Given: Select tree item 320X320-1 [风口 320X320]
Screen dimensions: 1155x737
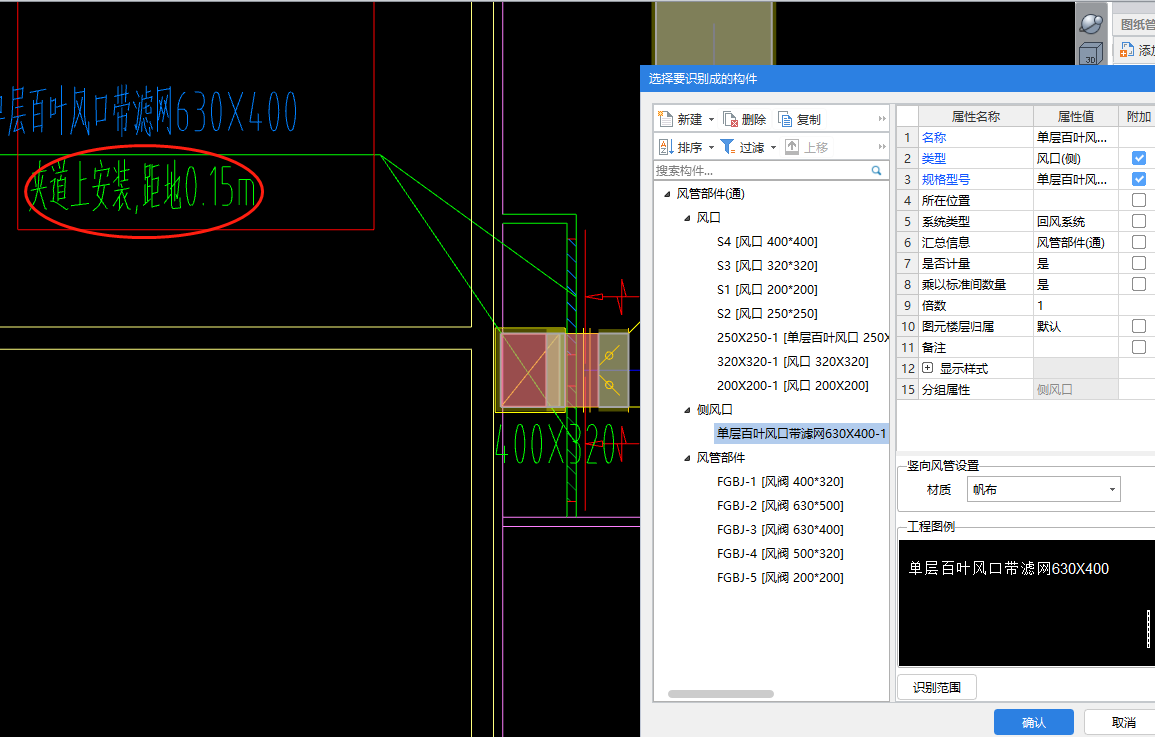Looking at the screenshot, I should coord(793,362).
